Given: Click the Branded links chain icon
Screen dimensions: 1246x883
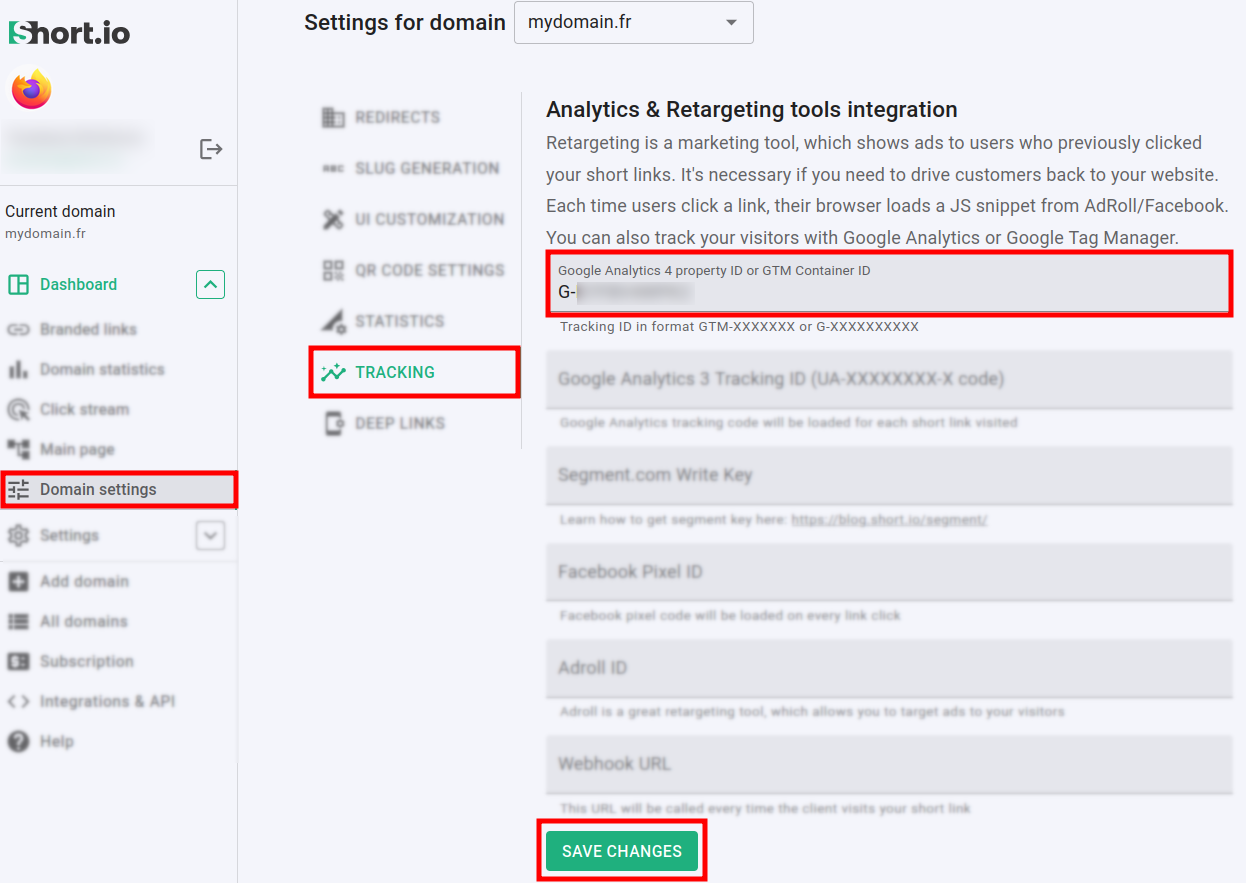Looking at the screenshot, I should (x=18, y=330).
